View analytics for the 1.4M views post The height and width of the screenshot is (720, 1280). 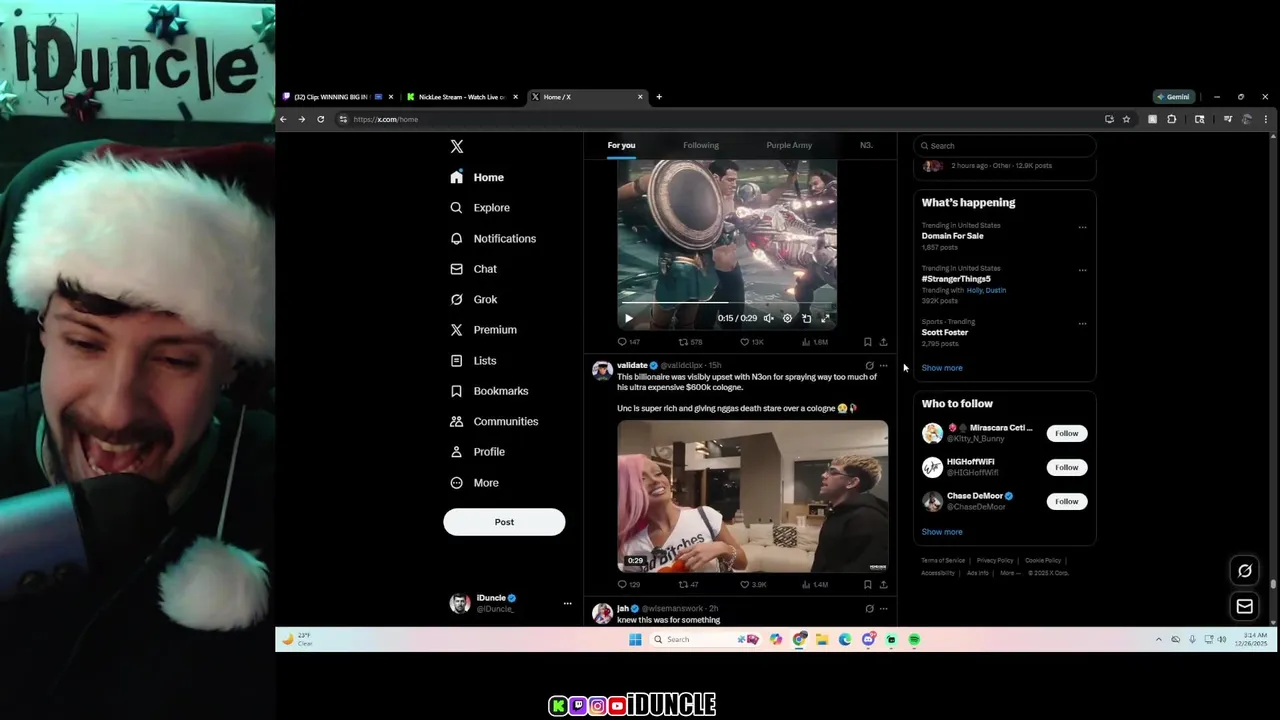click(x=815, y=585)
